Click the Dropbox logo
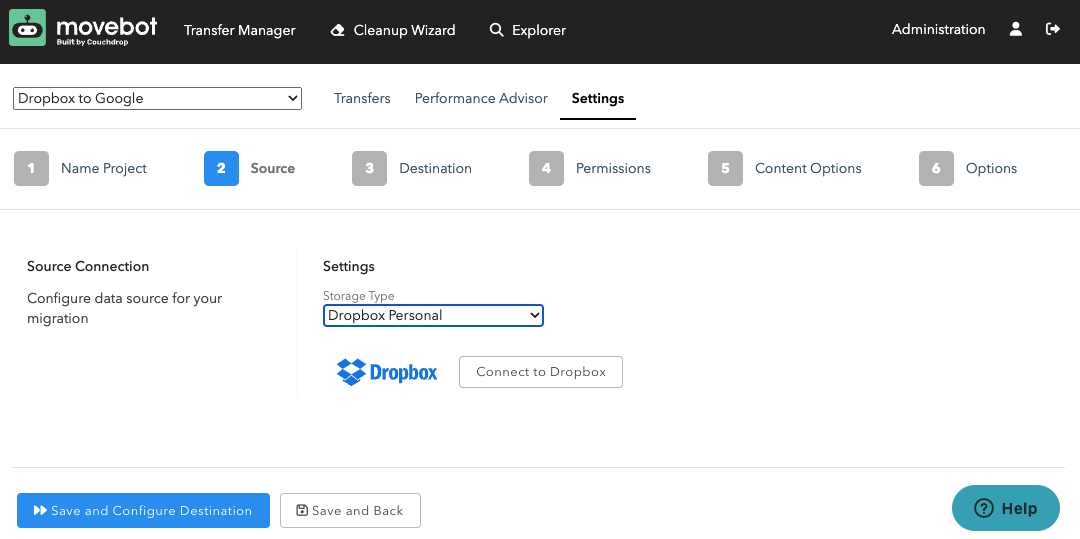The image size is (1080, 539). click(387, 372)
